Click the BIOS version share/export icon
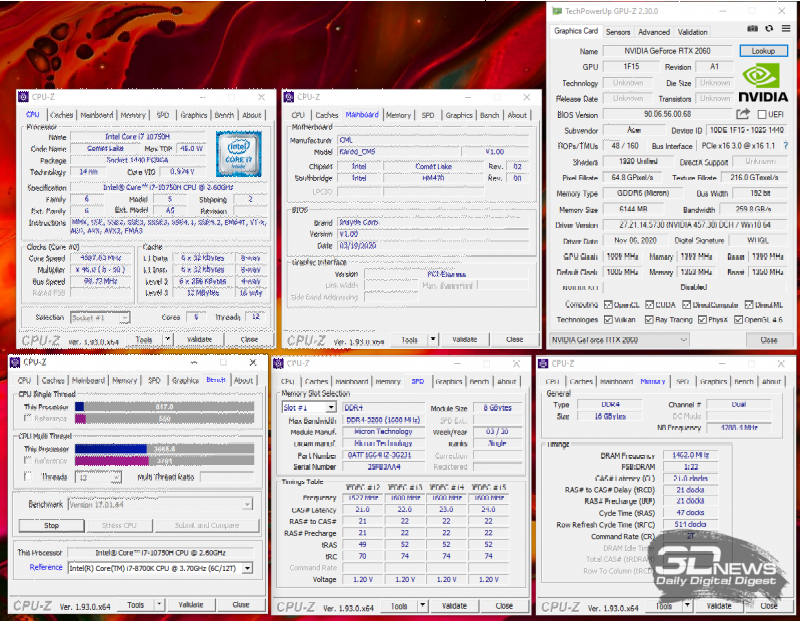This screenshot has height=621, width=800. [743, 114]
